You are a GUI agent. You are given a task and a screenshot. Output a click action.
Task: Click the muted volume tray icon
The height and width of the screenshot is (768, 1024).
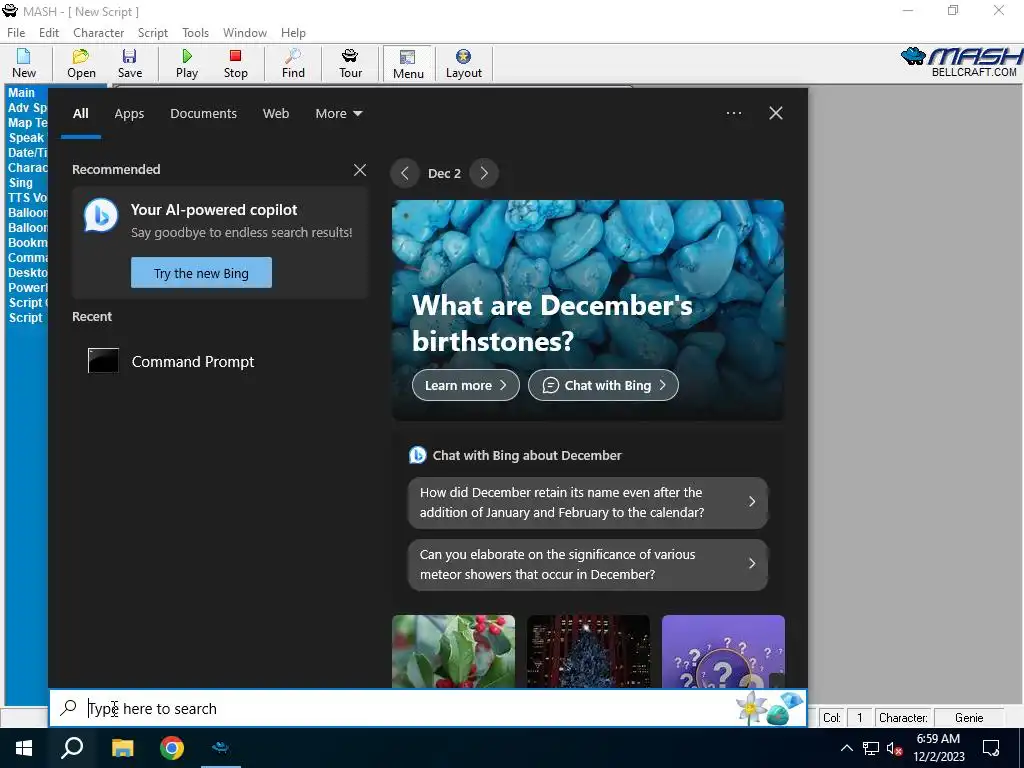(x=894, y=749)
